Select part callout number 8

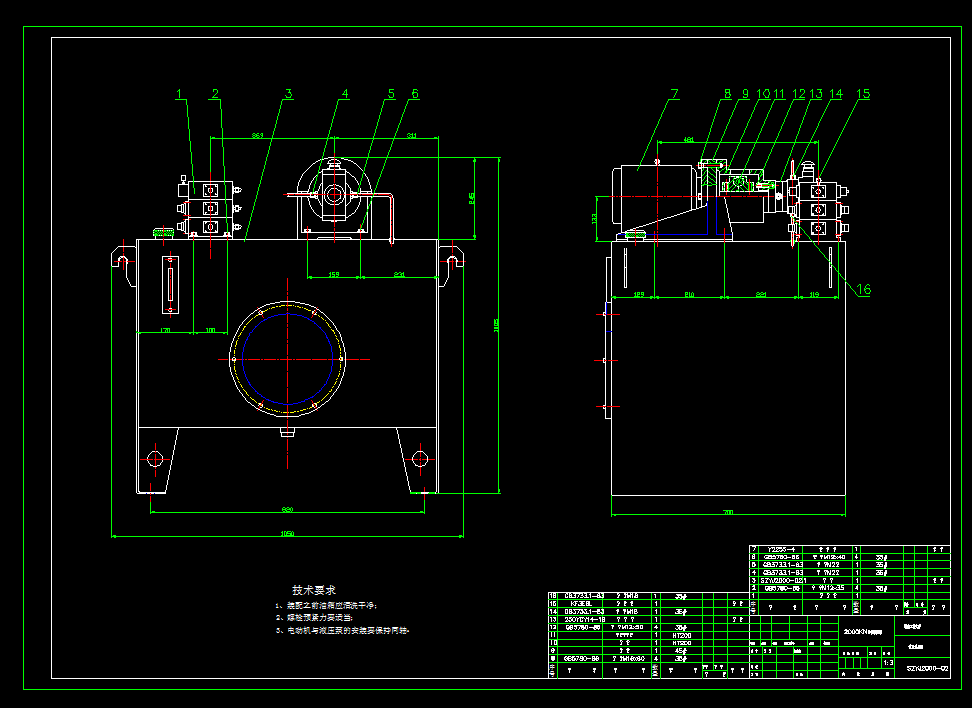(728, 94)
